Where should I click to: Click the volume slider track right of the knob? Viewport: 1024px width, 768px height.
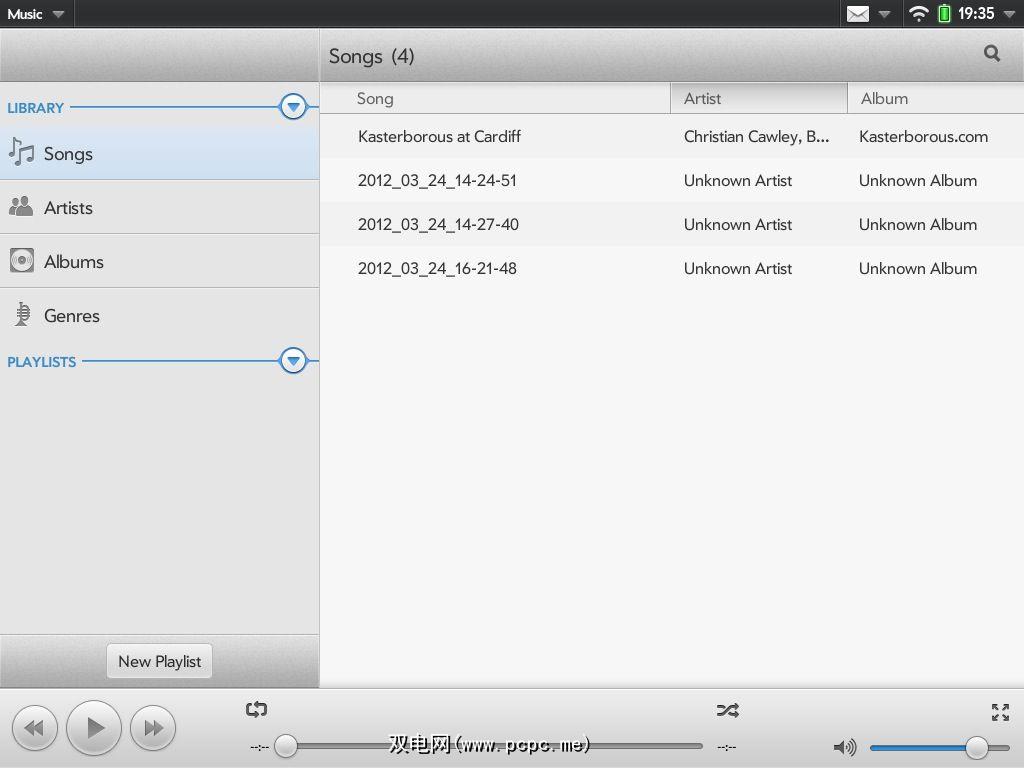pyautogui.click(x=1000, y=747)
